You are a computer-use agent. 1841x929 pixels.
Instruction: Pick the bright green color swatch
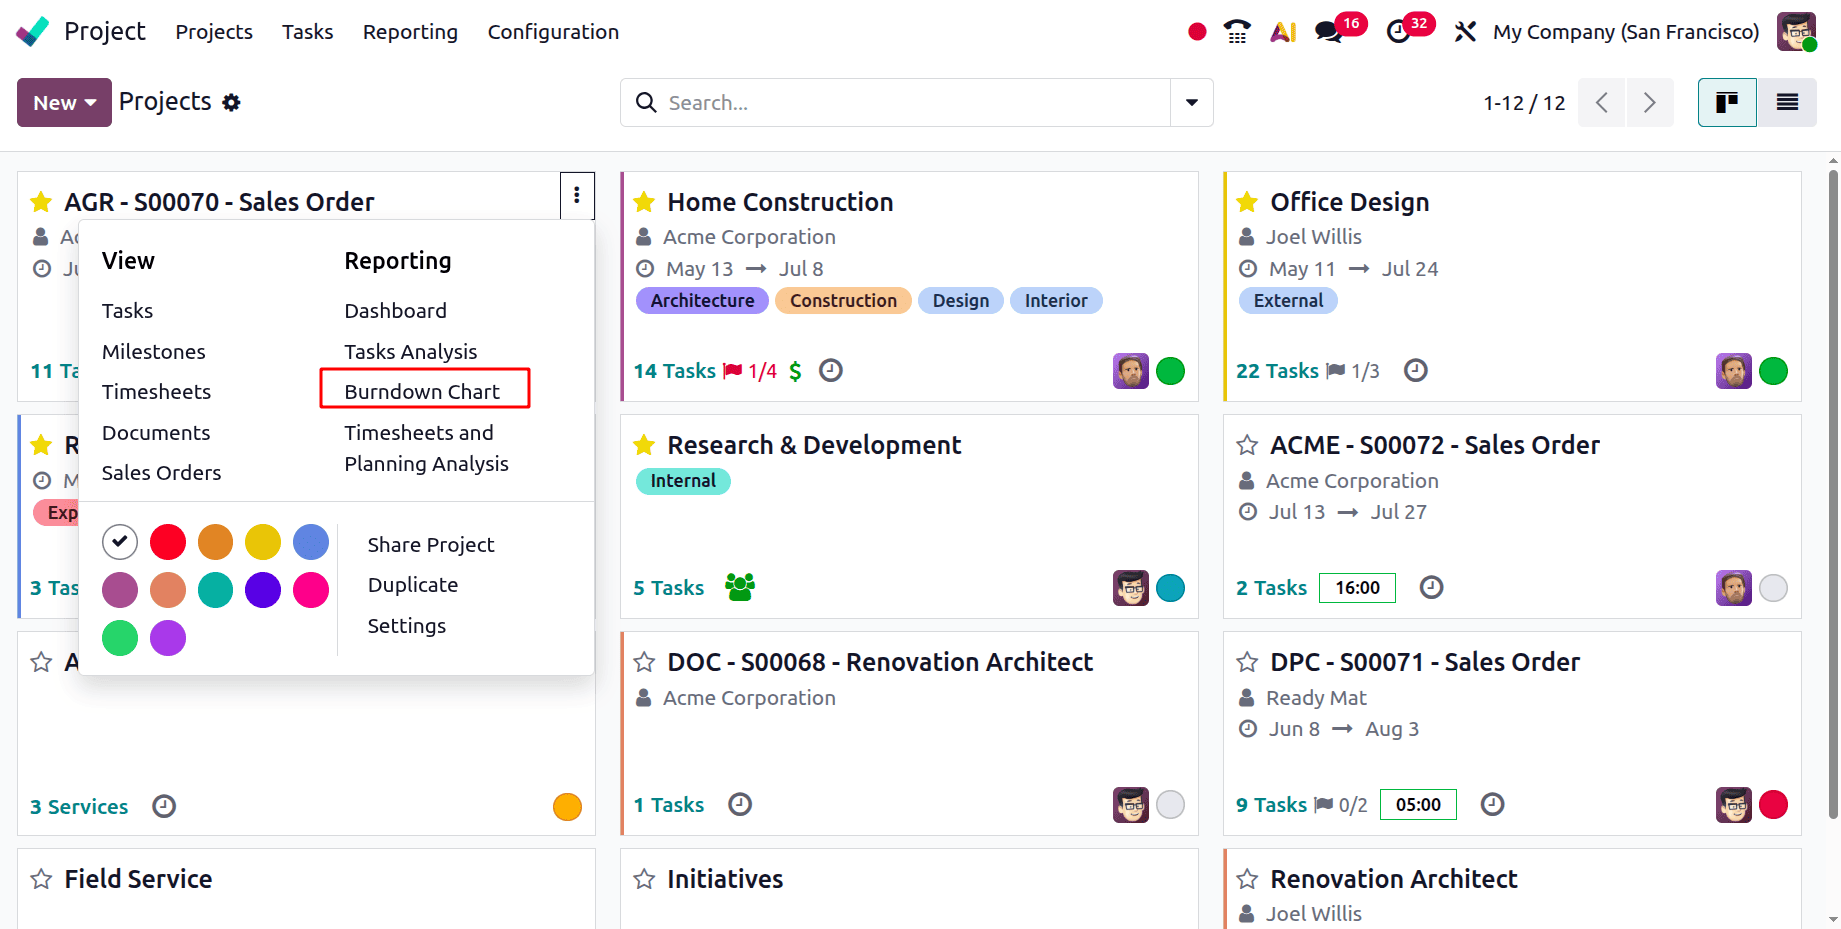point(120,638)
